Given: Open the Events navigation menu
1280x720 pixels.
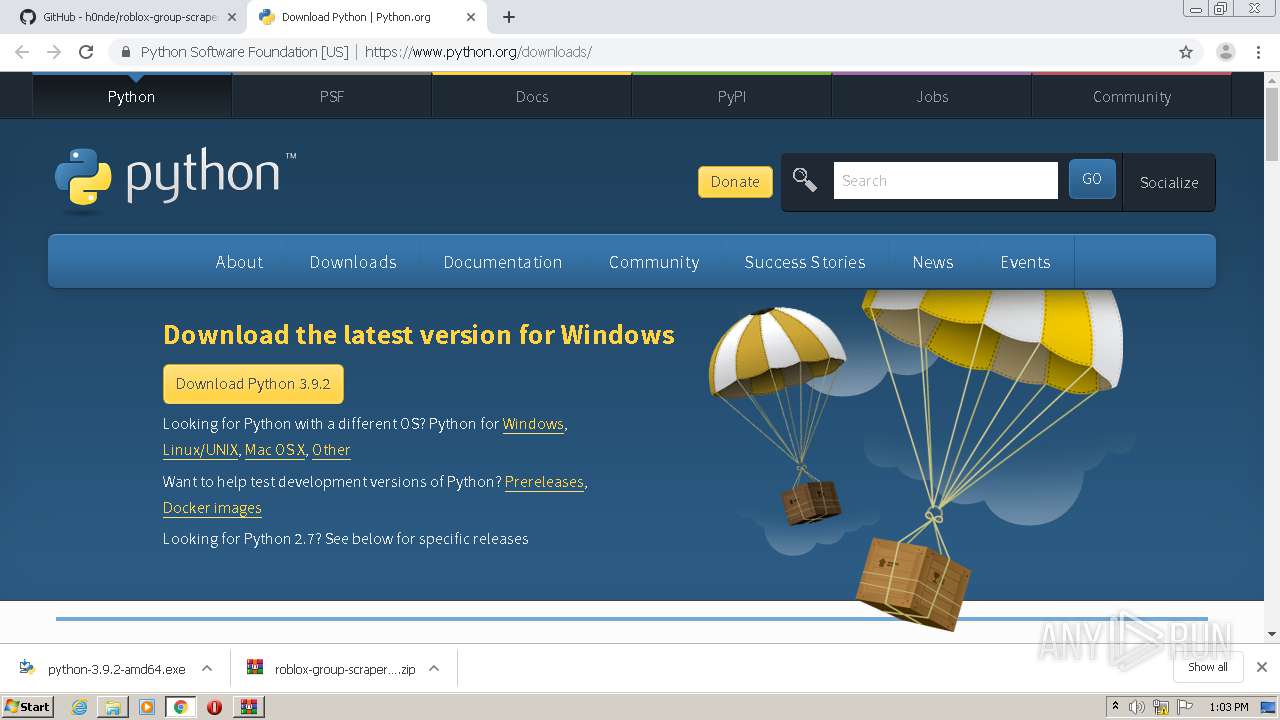Looking at the screenshot, I should click(1025, 262).
